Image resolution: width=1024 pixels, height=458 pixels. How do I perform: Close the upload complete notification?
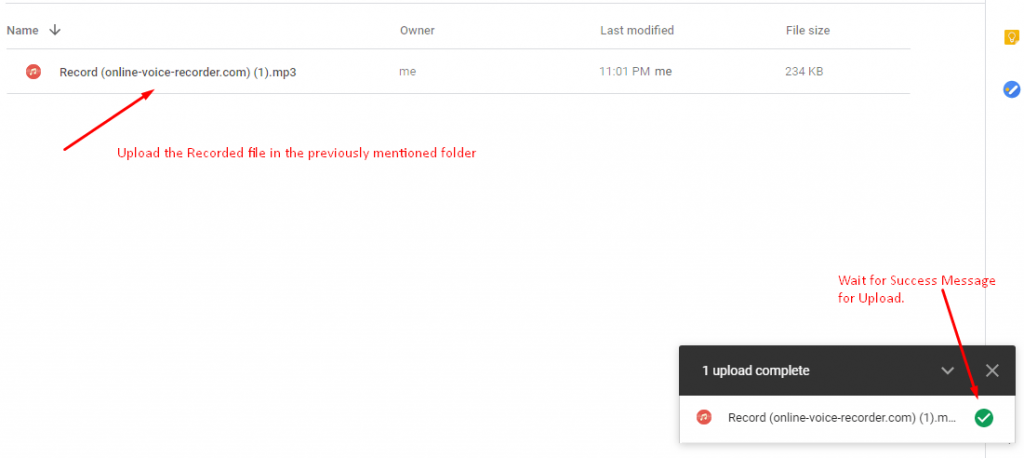pos(992,371)
